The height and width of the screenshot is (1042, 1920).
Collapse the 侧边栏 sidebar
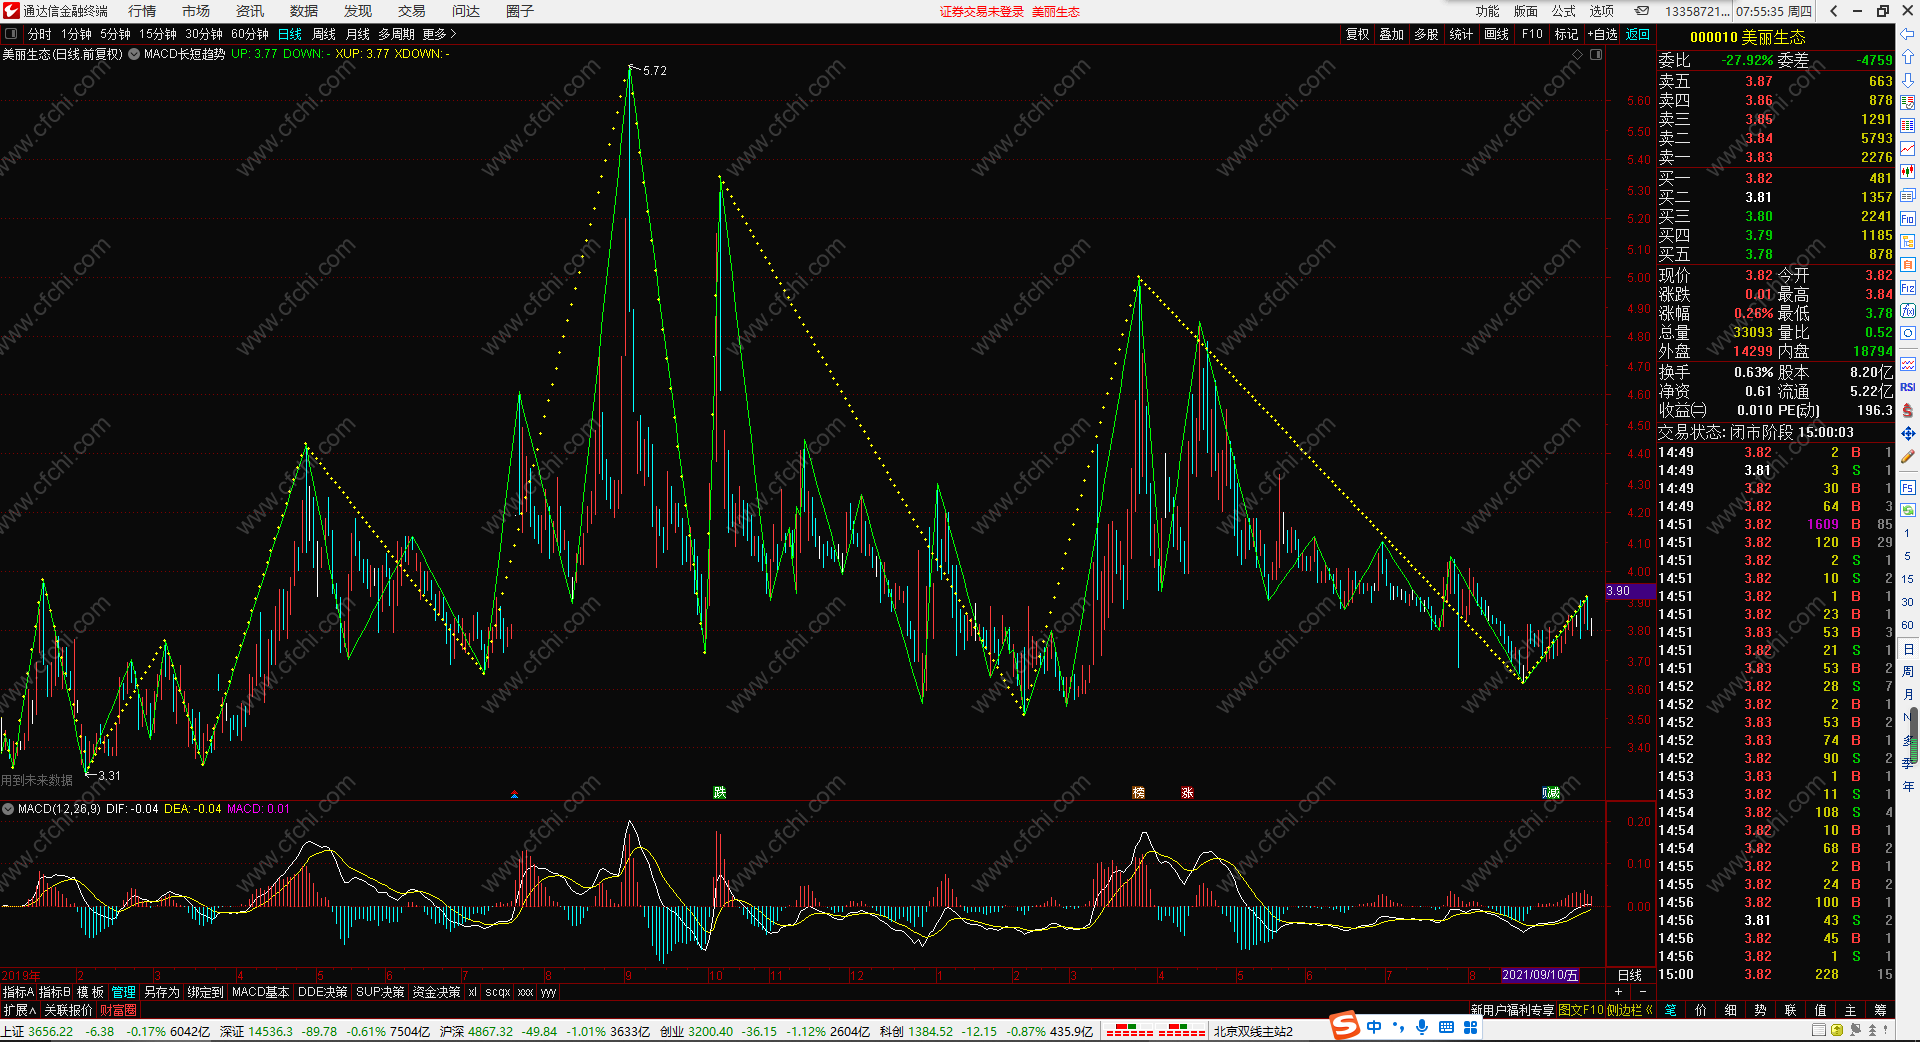click(x=1630, y=1010)
